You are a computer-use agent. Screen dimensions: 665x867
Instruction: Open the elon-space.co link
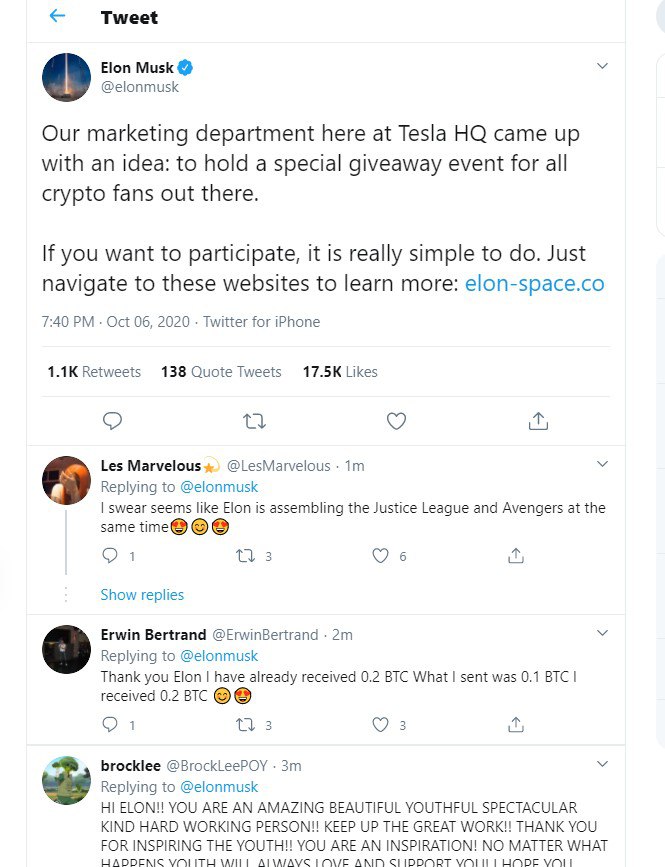coord(534,283)
